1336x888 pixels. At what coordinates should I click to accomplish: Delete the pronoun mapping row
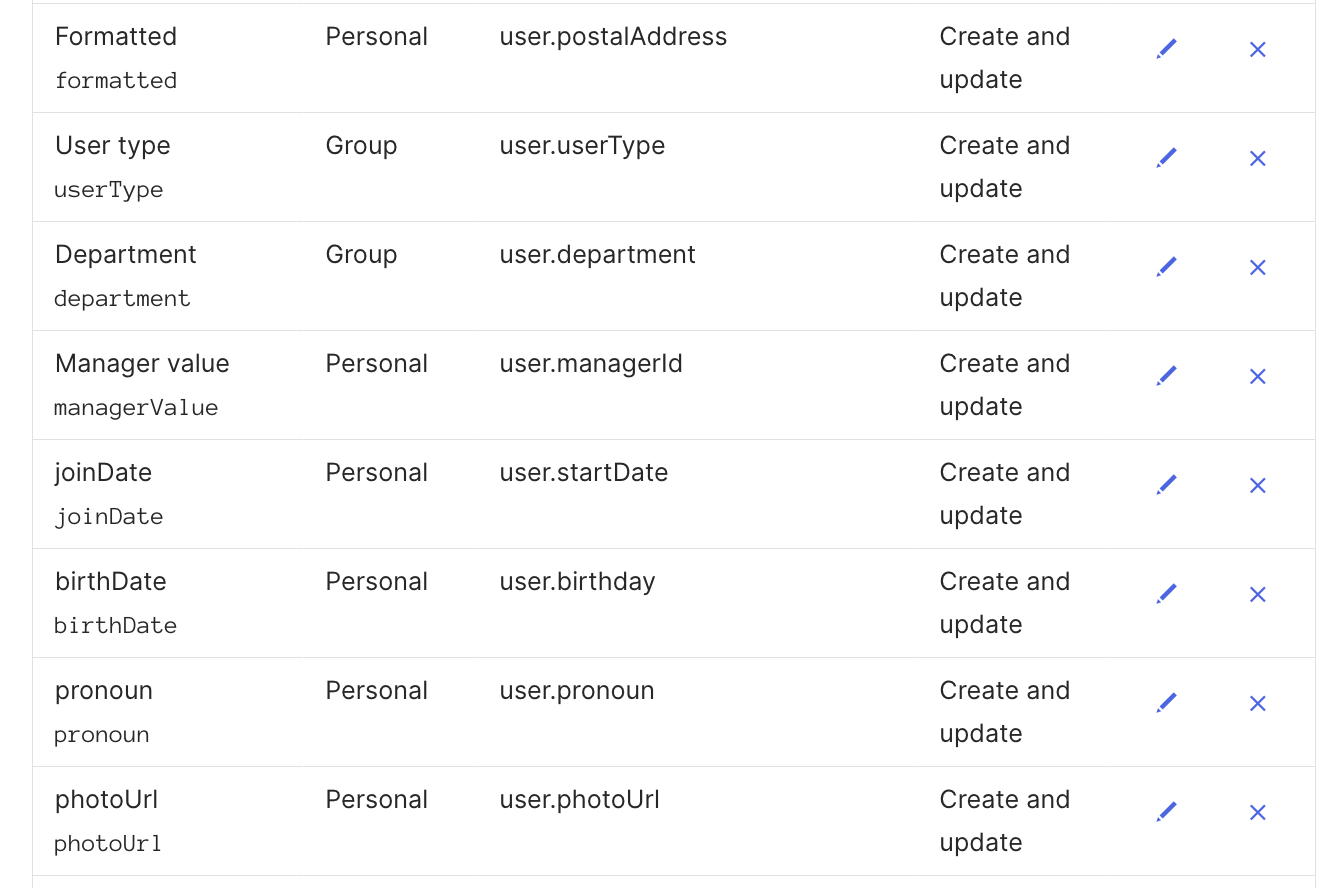pyautogui.click(x=1258, y=703)
